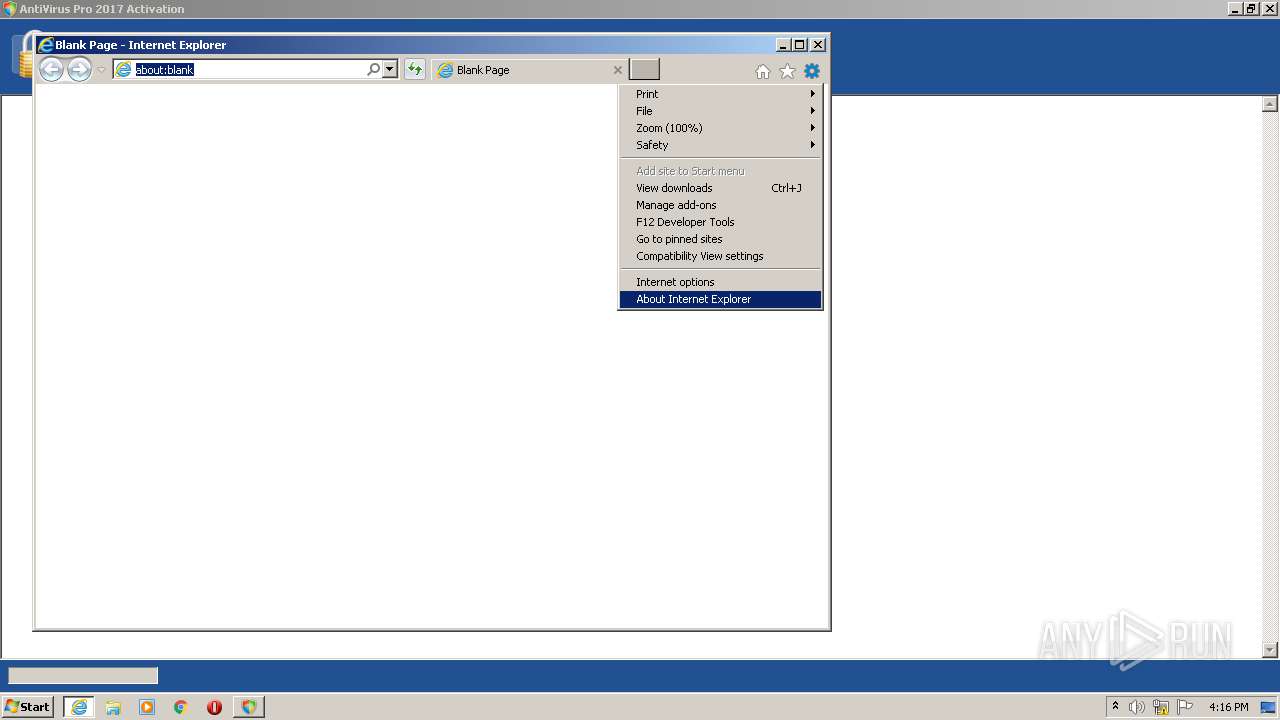Click the IE page icon in address bar
1280x720 pixels.
(124, 70)
